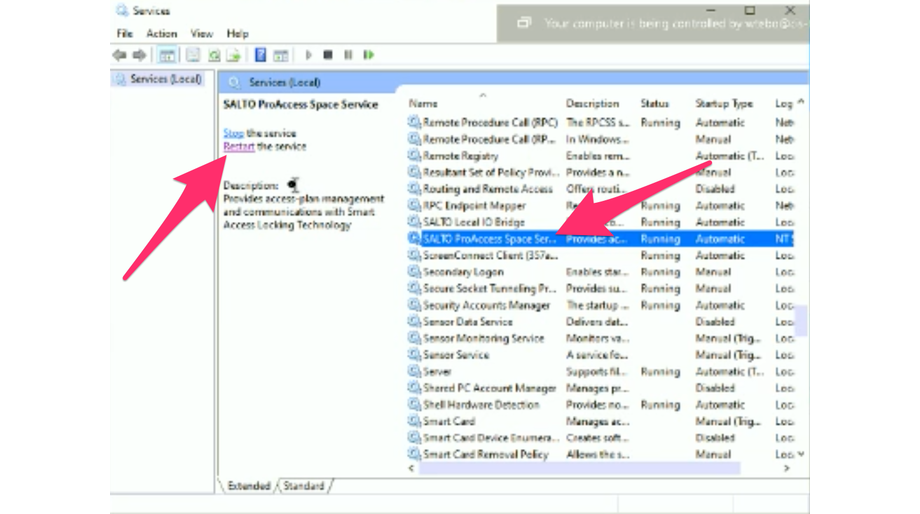Select Smart Card Removal Policy name
The image size is (920, 514).
pyautogui.click(x=485, y=454)
